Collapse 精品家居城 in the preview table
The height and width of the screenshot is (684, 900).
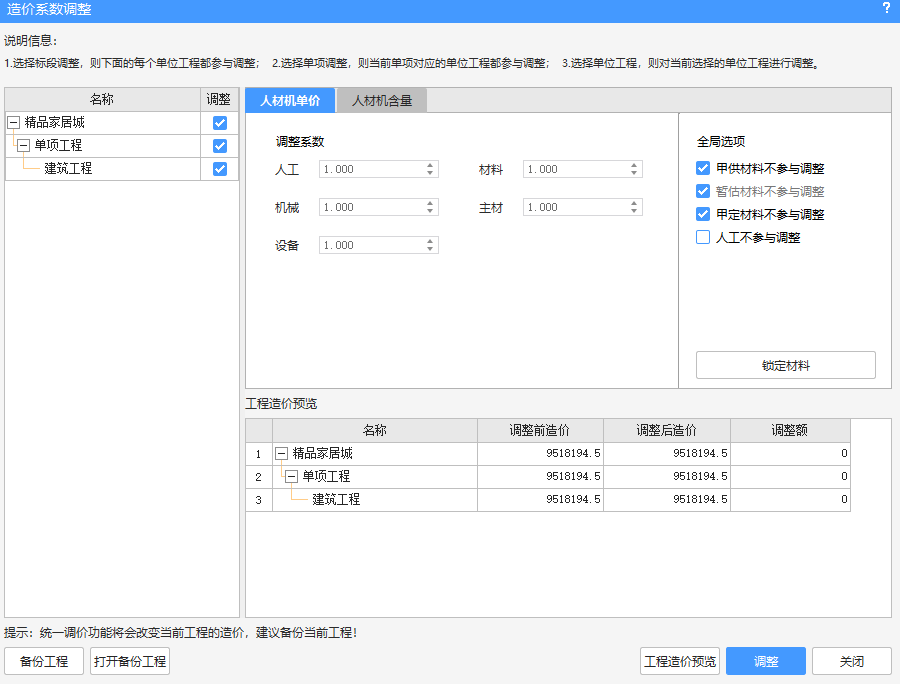tap(281, 453)
